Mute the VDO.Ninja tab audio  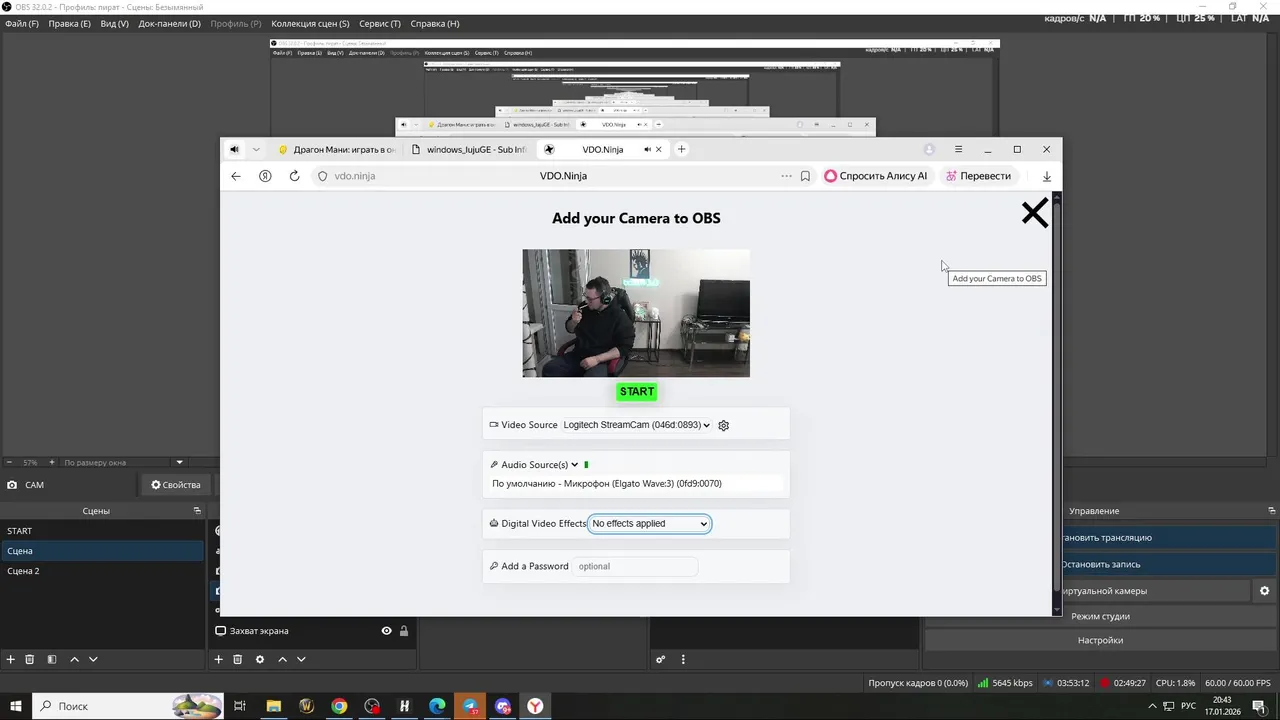click(x=647, y=150)
